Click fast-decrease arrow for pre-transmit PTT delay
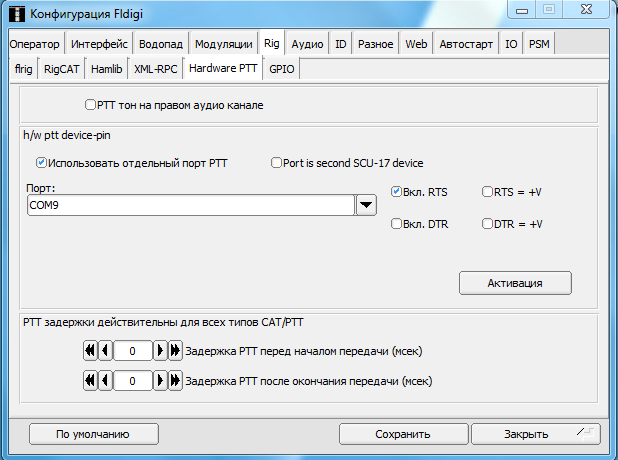The image size is (618, 460). [x=90, y=351]
